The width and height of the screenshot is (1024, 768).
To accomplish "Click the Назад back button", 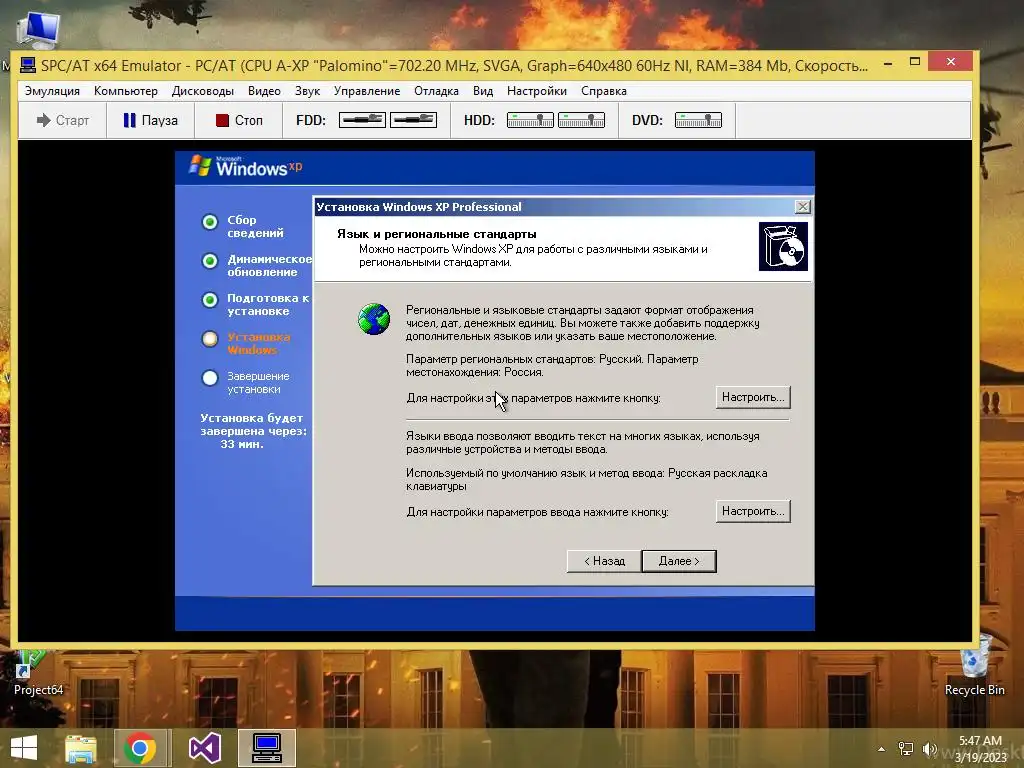I will click(x=604, y=561).
